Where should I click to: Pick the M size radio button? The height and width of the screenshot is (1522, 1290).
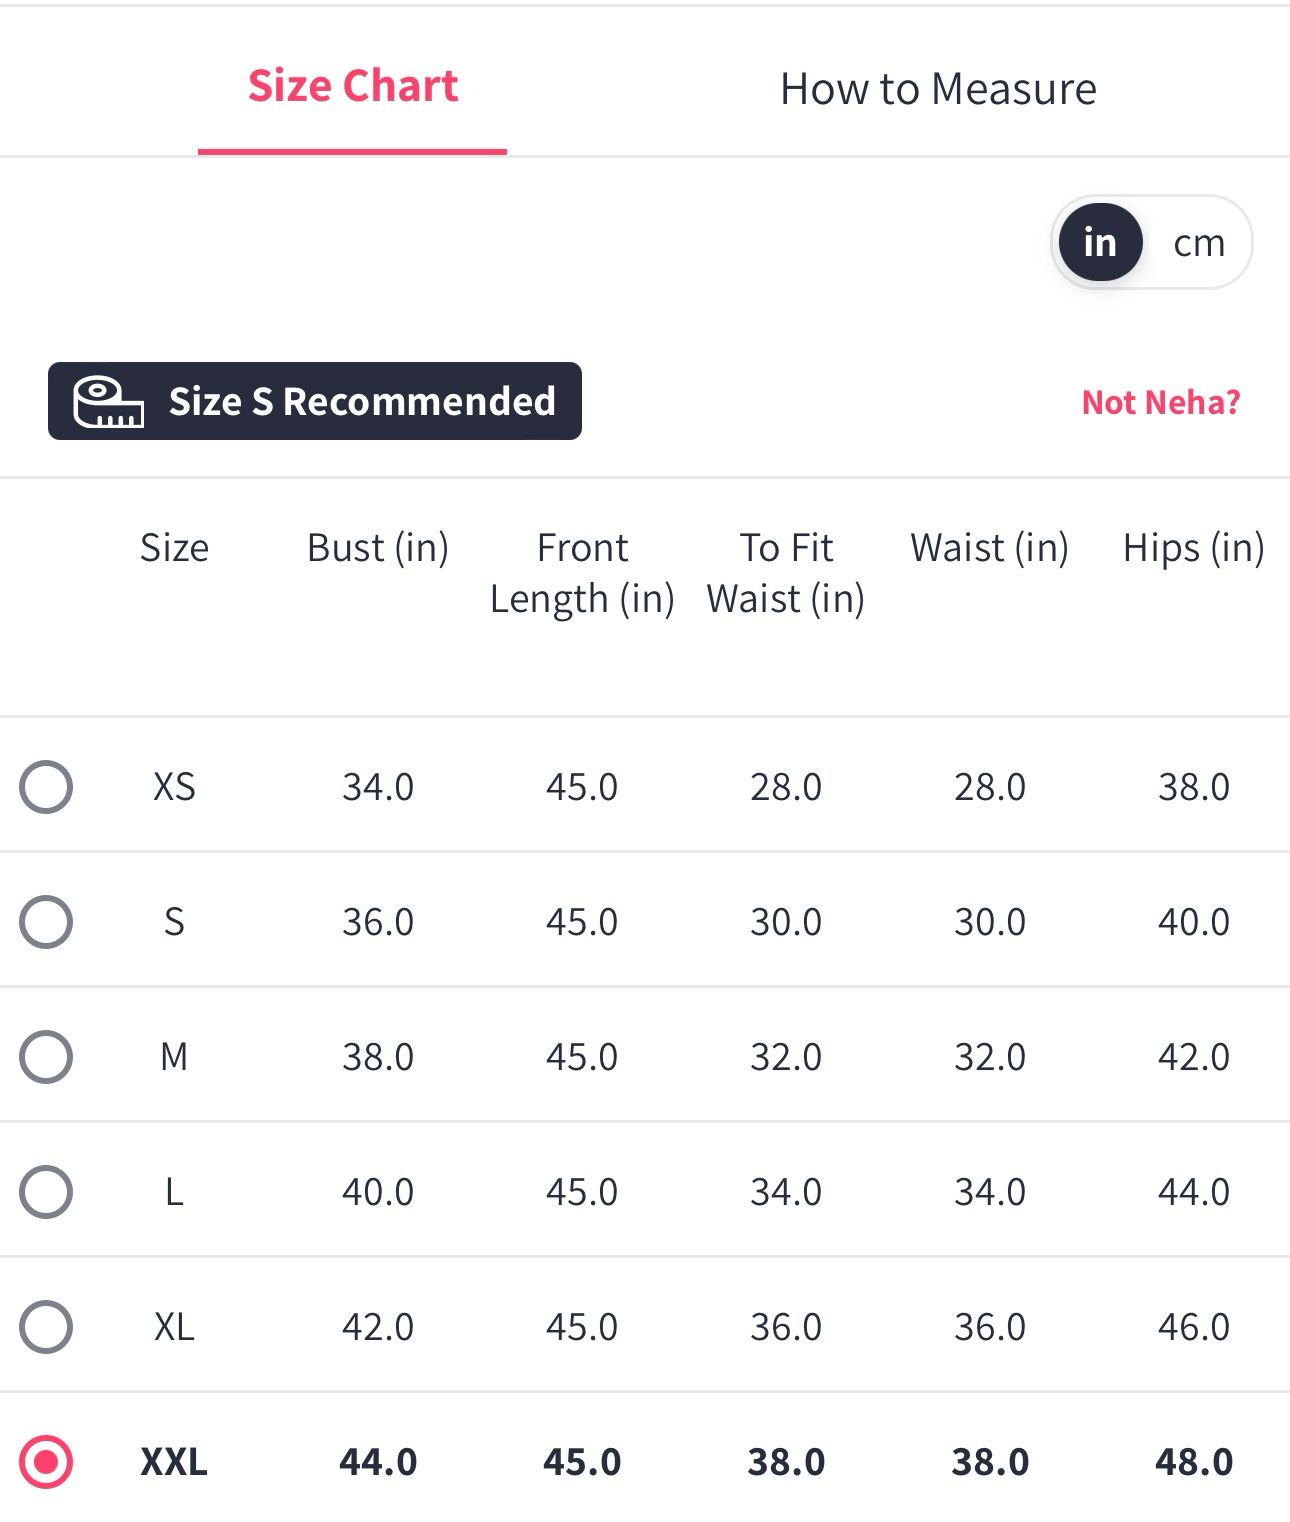click(x=46, y=1057)
